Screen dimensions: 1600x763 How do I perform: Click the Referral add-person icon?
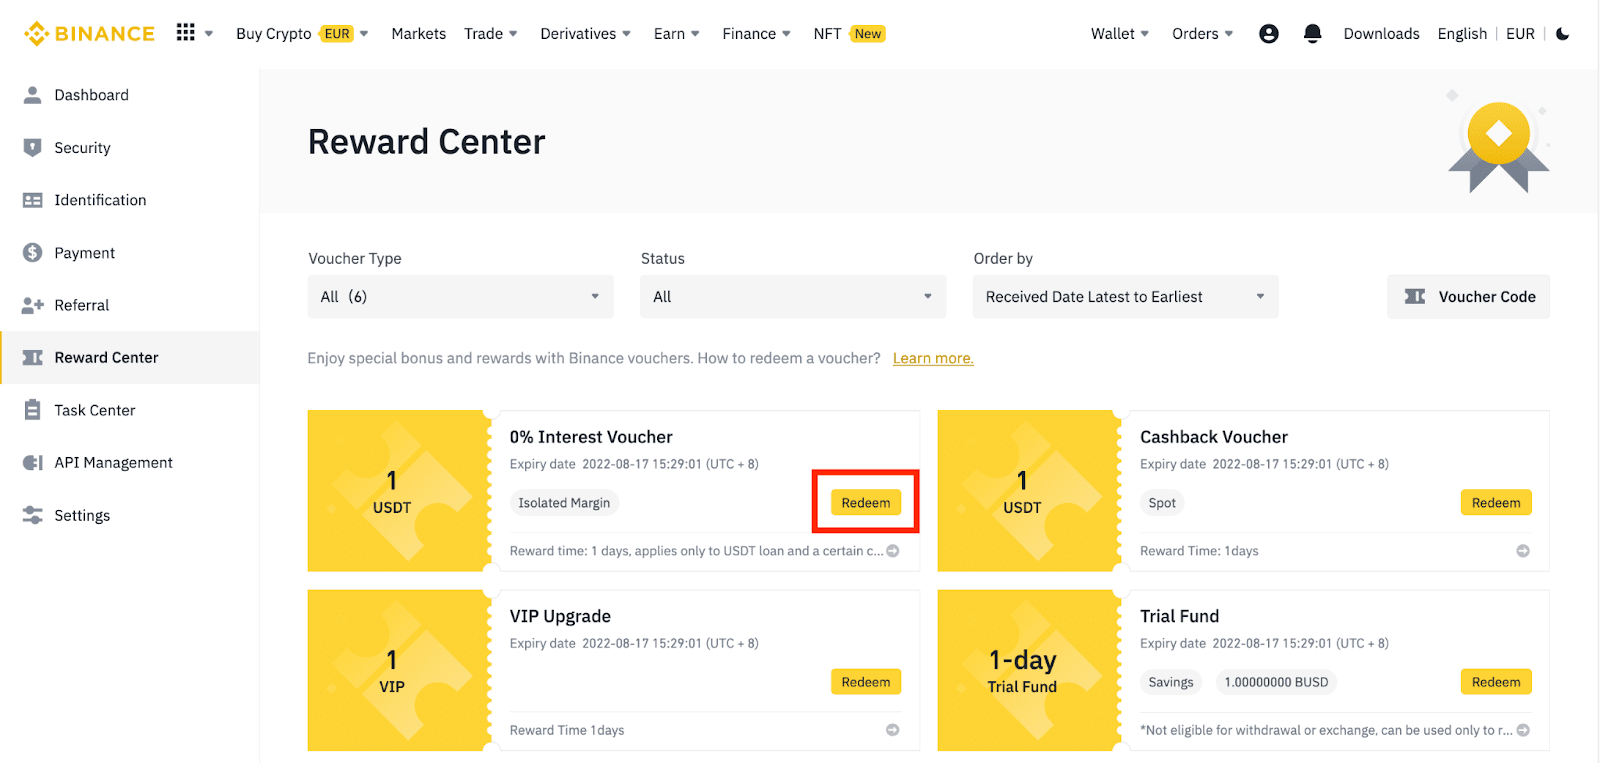point(33,305)
